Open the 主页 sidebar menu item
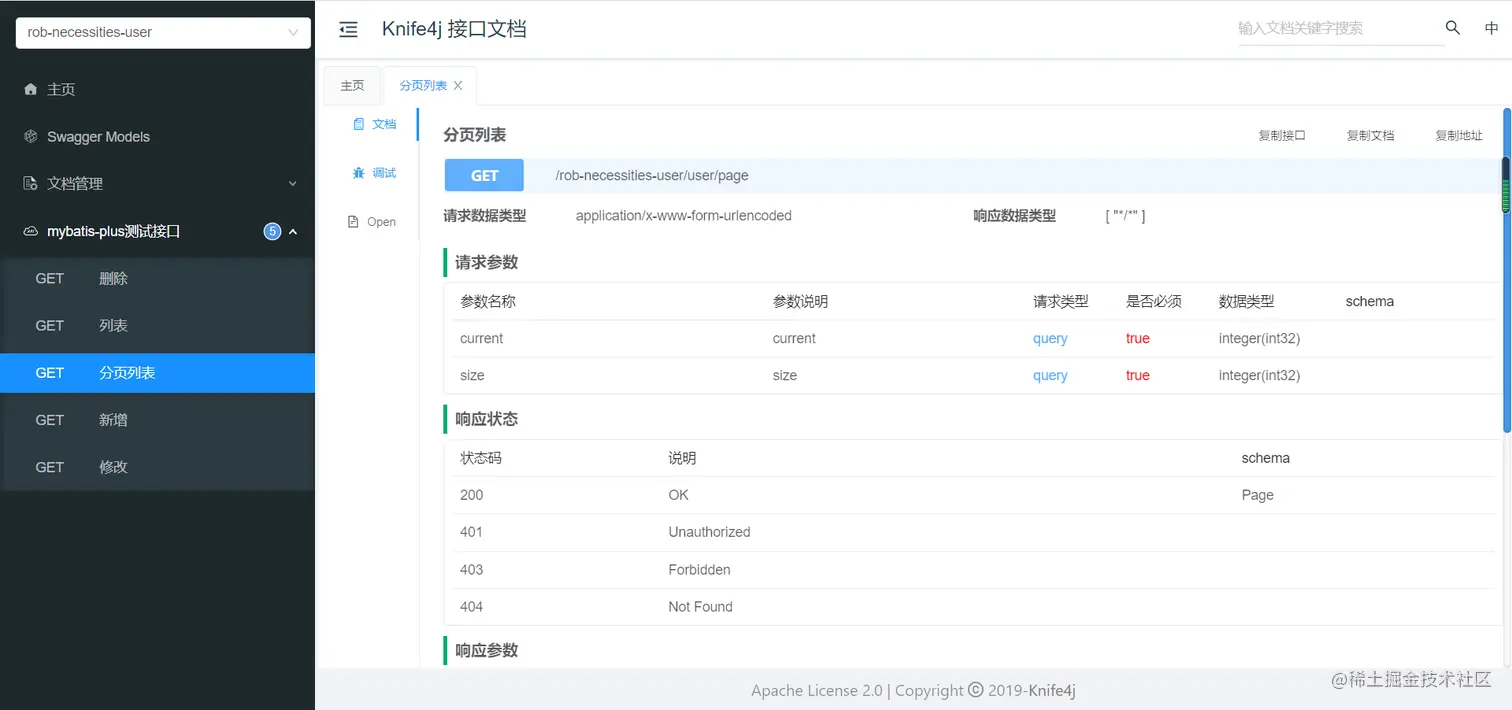The height and width of the screenshot is (710, 1512). click(x=158, y=89)
